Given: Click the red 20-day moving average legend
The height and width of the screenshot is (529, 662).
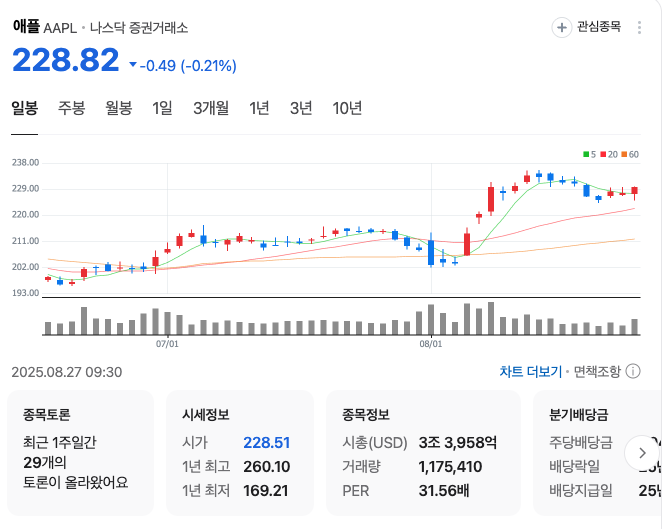Looking at the screenshot, I should (x=609, y=155).
